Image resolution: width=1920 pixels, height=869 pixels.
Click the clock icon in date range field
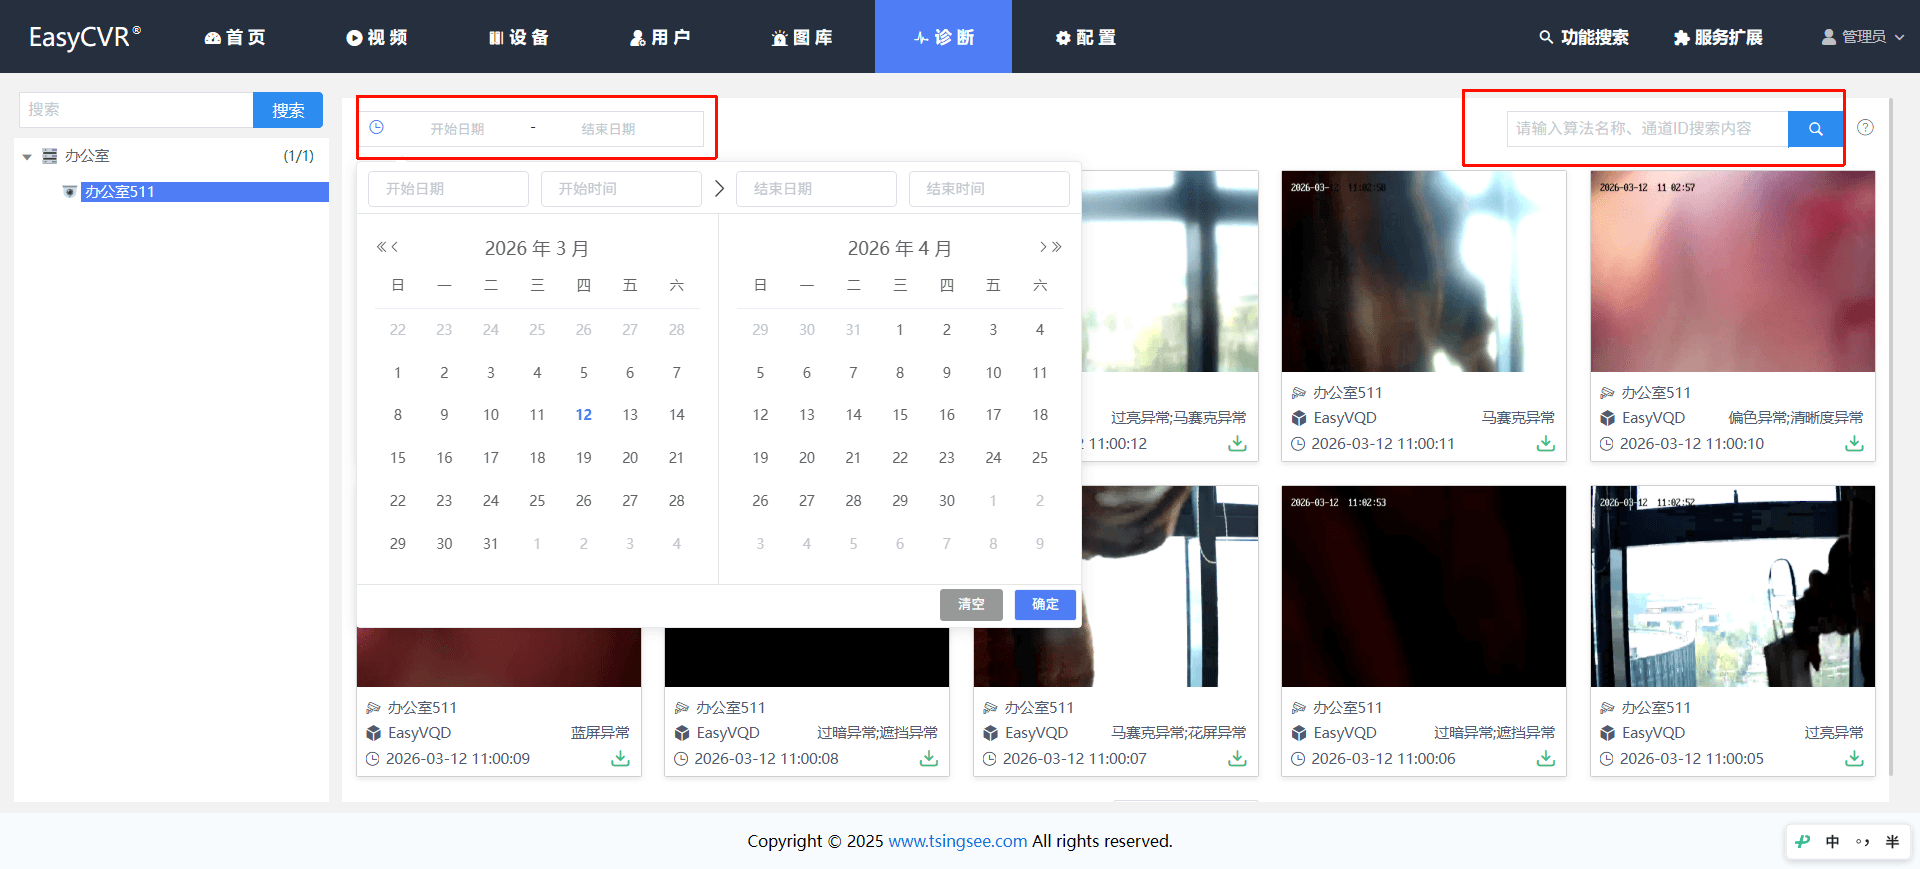377,128
